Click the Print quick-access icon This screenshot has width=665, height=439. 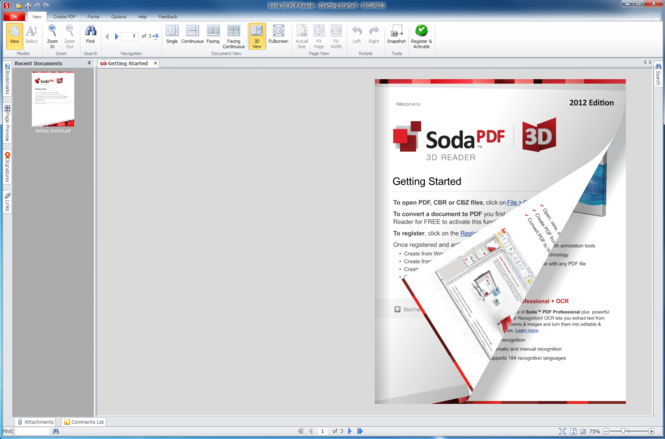[28, 6]
